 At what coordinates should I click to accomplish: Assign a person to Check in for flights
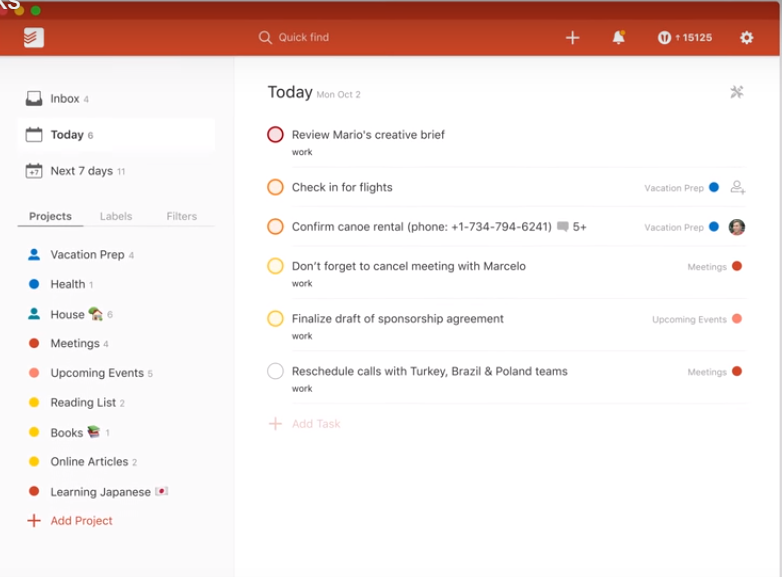[738, 188]
